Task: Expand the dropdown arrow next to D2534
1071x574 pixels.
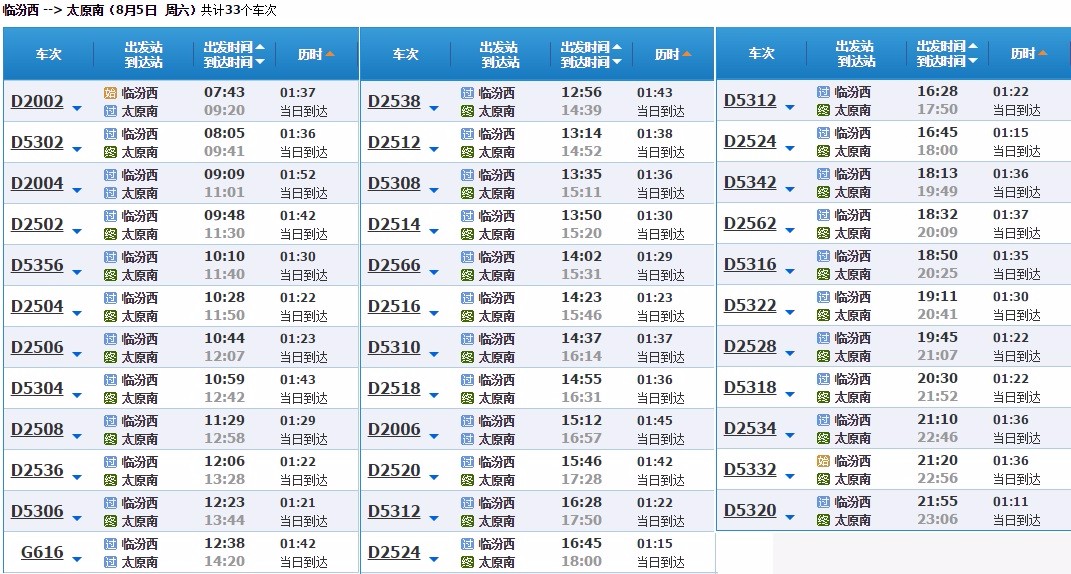Action: coord(790,435)
